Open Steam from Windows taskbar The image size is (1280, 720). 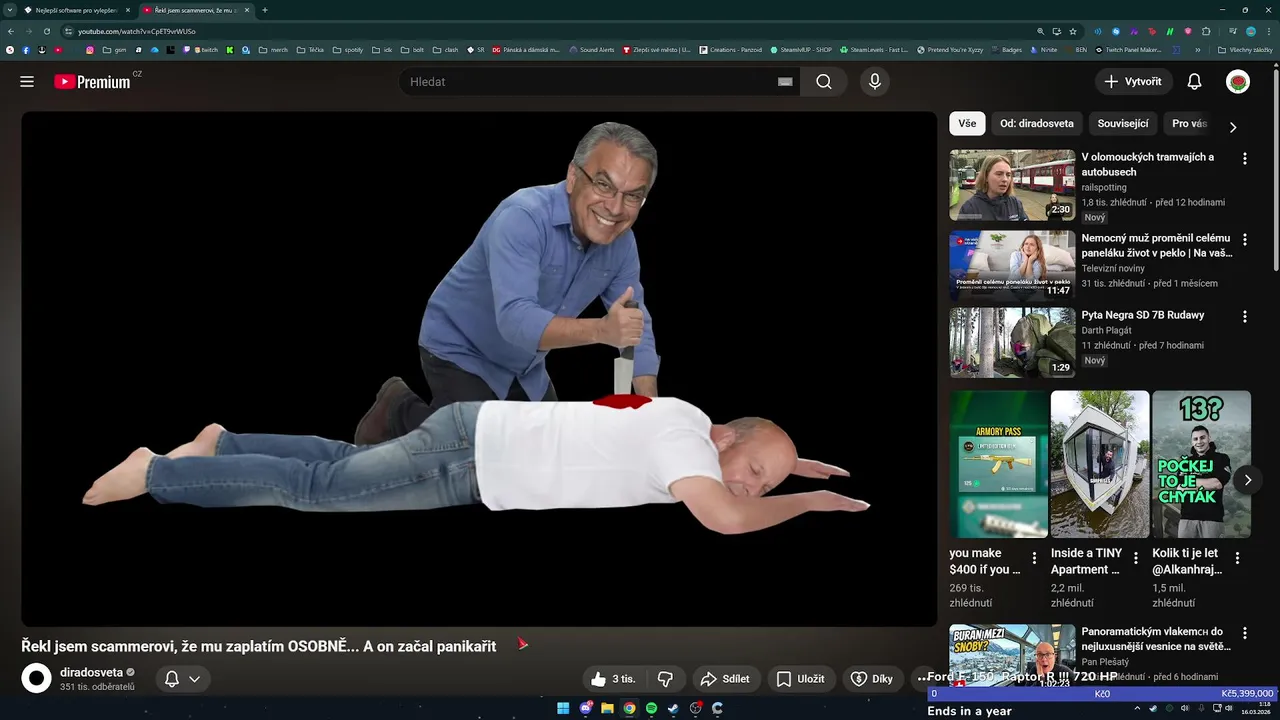(673, 708)
